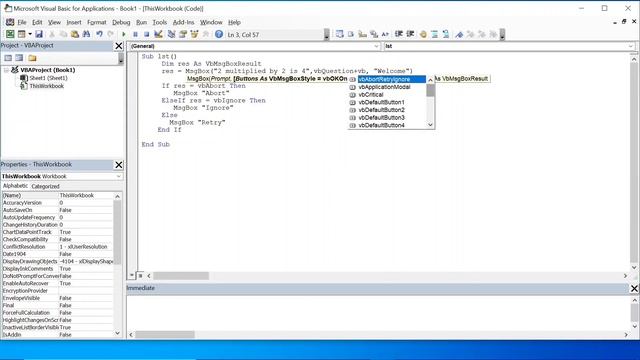Open the Edit menu
This screenshot has height=360, width=640.
click(x=37, y=22)
